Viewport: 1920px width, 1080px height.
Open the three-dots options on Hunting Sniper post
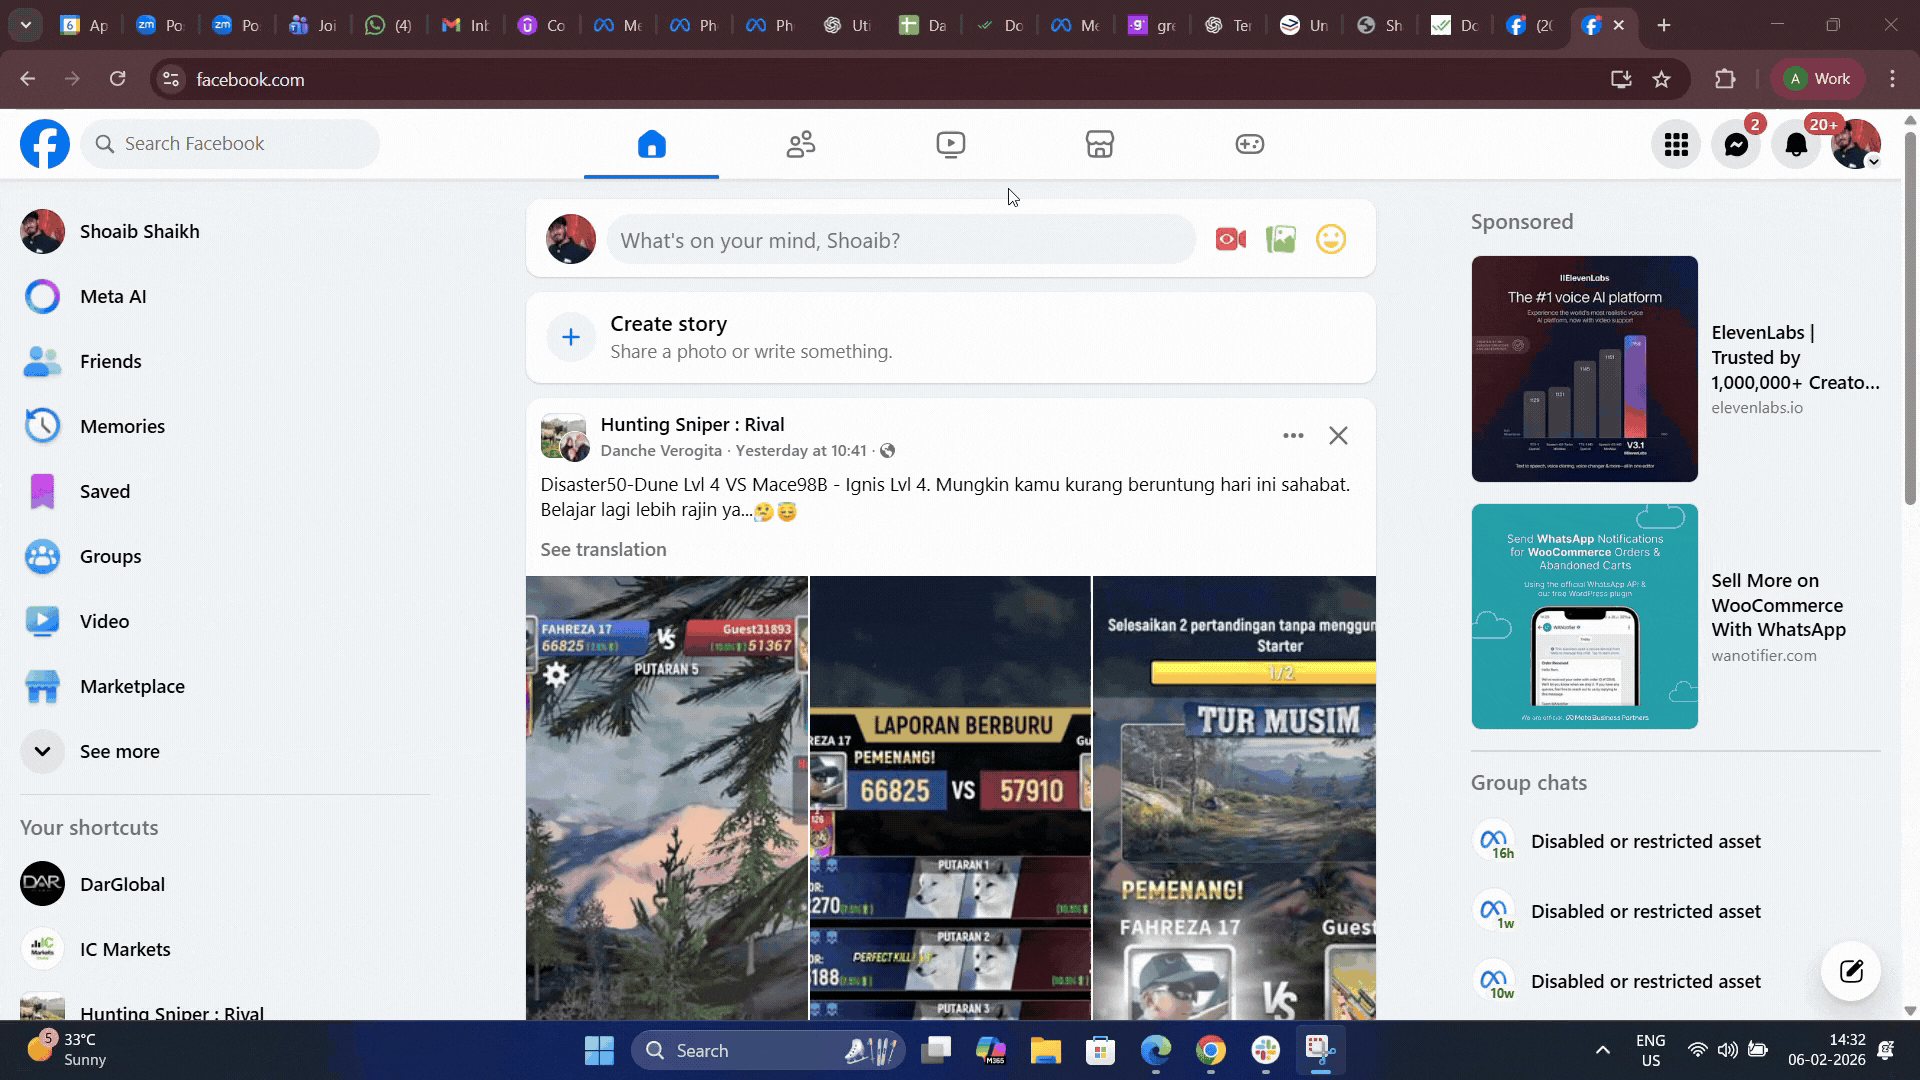coord(1293,435)
